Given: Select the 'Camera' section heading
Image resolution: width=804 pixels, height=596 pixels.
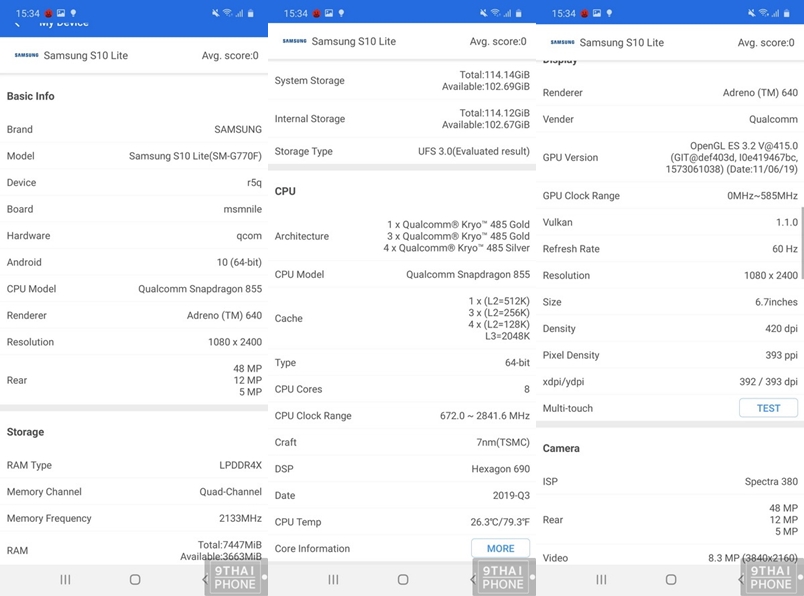Looking at the screenshot, I should [x=561, y=448].
